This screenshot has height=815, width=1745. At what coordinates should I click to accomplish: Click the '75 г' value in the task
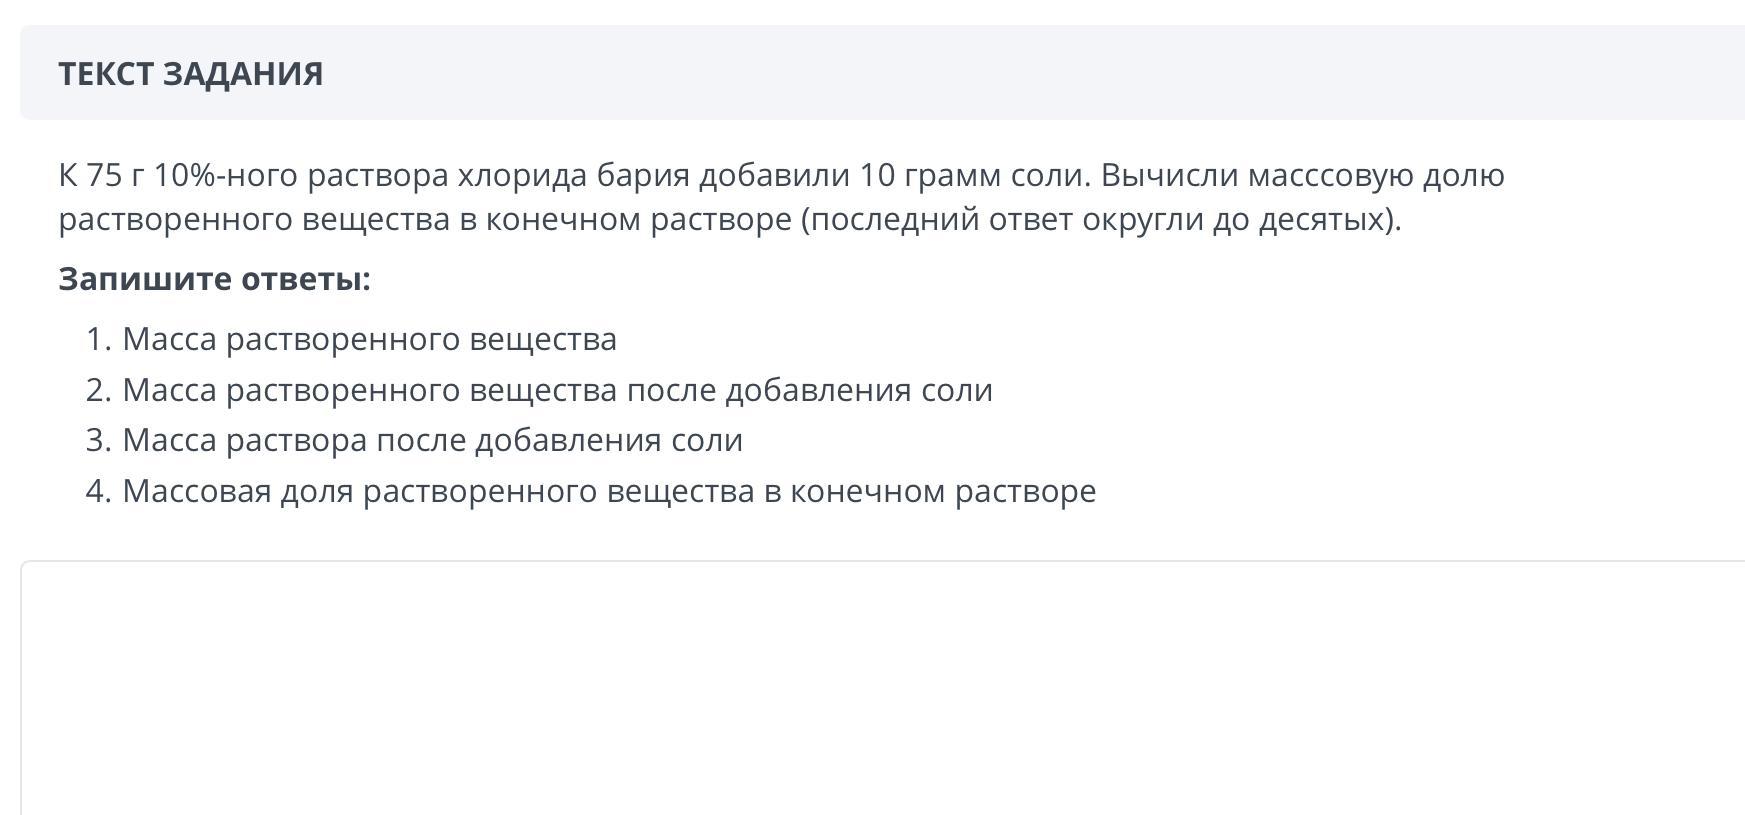point(114,175)
